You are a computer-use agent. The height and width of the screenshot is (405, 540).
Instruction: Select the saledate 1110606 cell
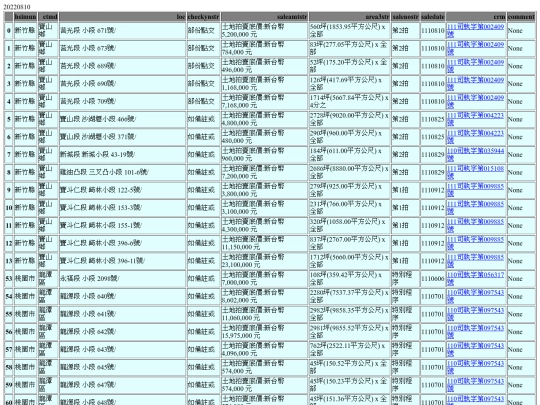pyautogui.click(x=433, y=279)
